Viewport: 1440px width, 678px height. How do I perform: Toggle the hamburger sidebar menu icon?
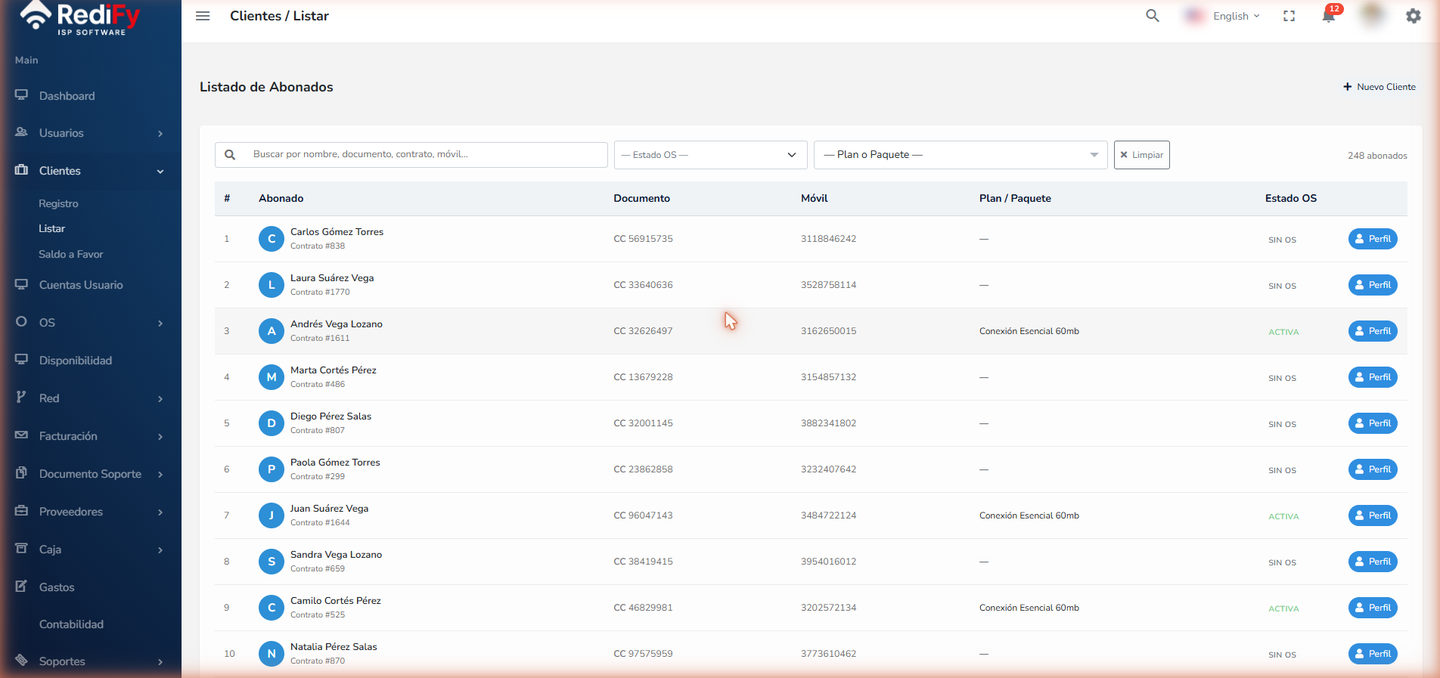(203, 16)
